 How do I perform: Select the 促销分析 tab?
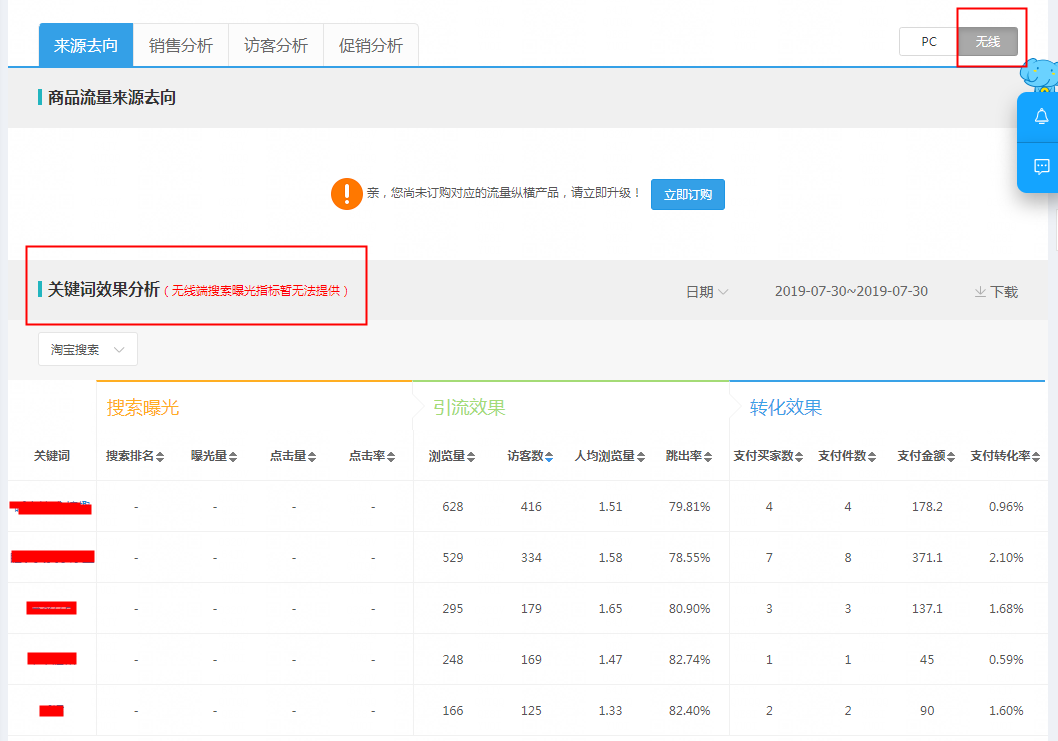[x=371, y=46]
